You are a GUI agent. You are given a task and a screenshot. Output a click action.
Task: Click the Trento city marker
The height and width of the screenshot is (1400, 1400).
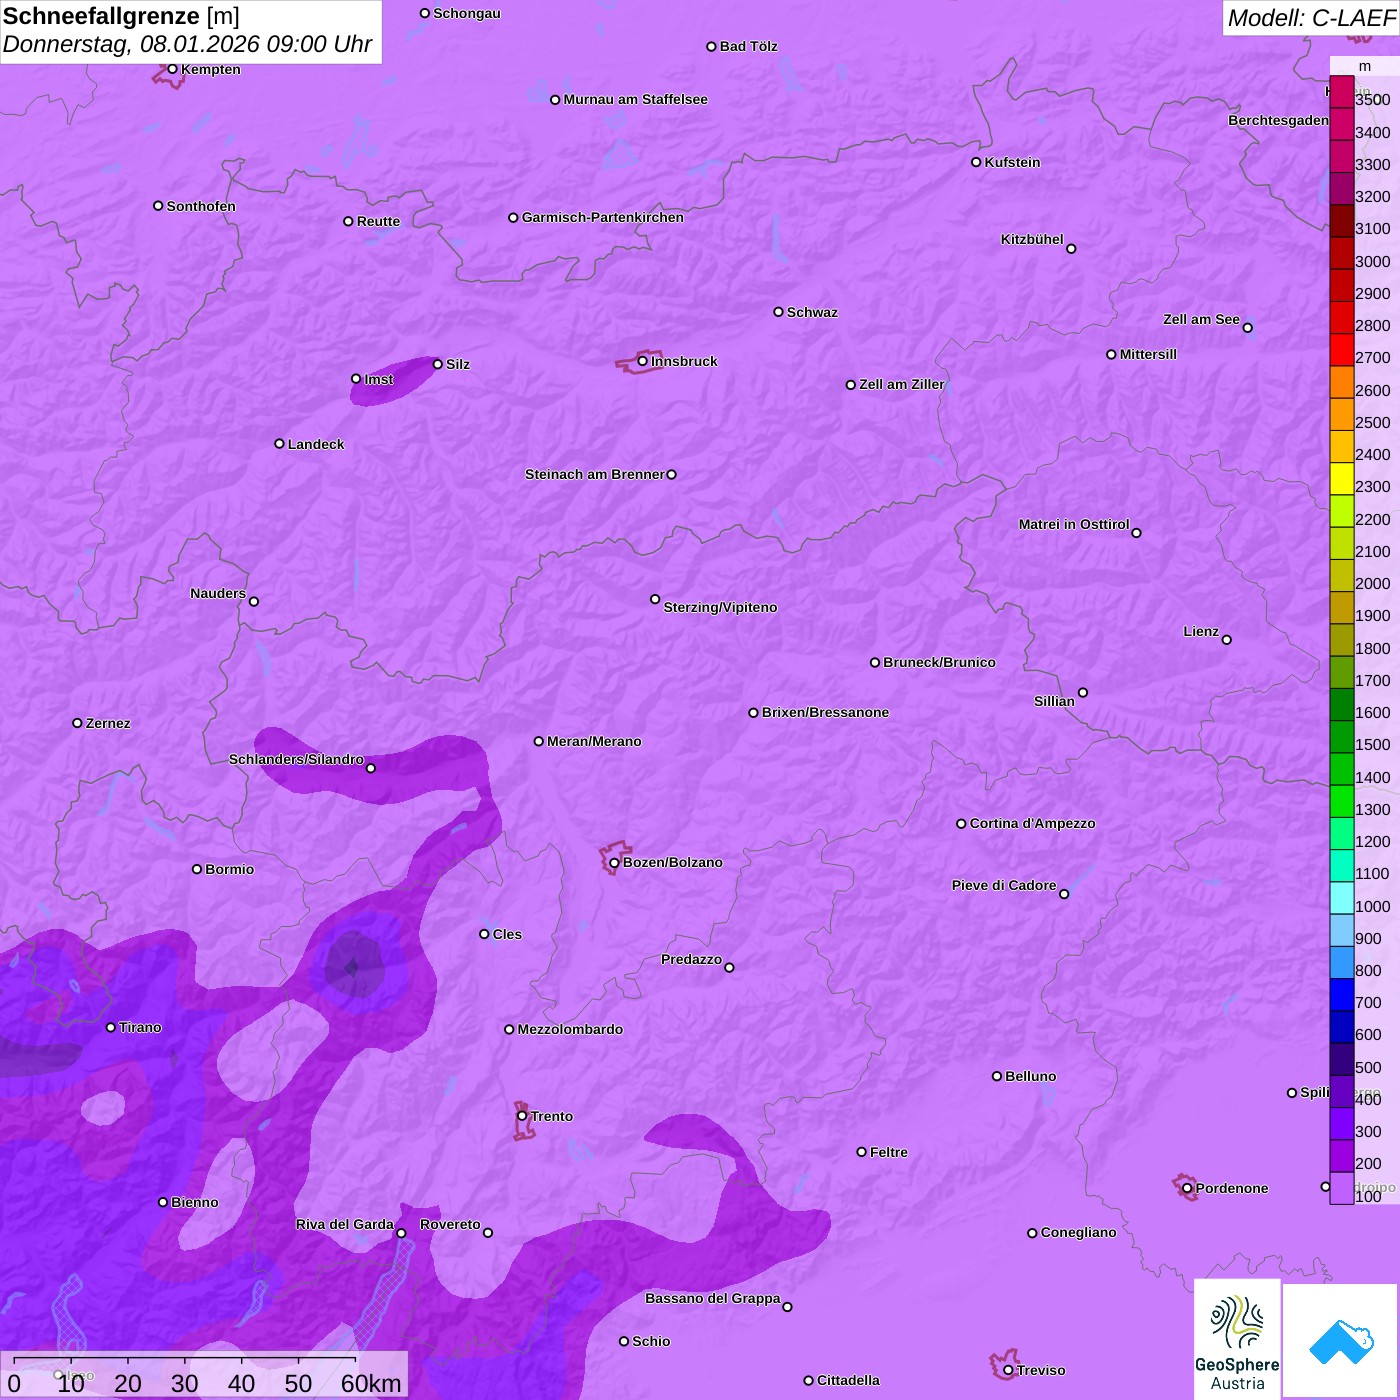522,1116
